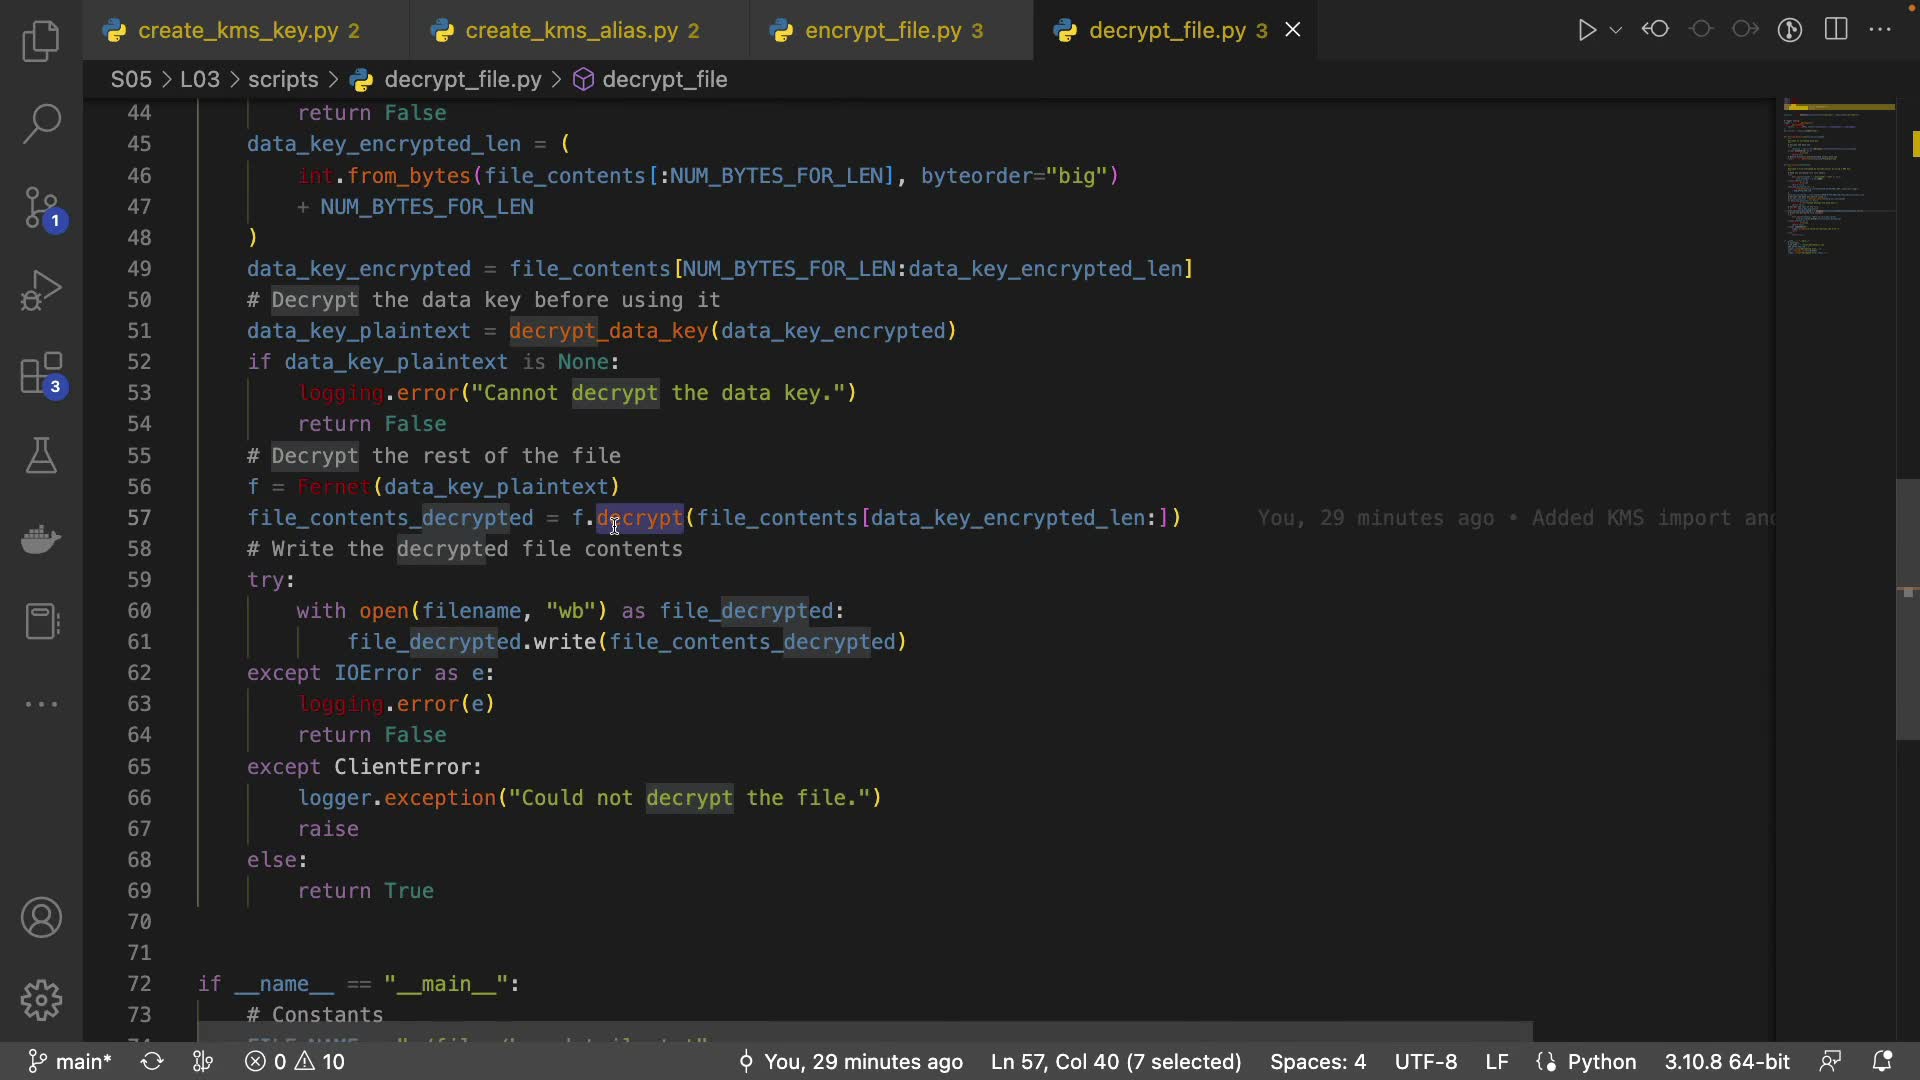
Task: Toggle split editor layout button
Action: tap(1836, 30)
